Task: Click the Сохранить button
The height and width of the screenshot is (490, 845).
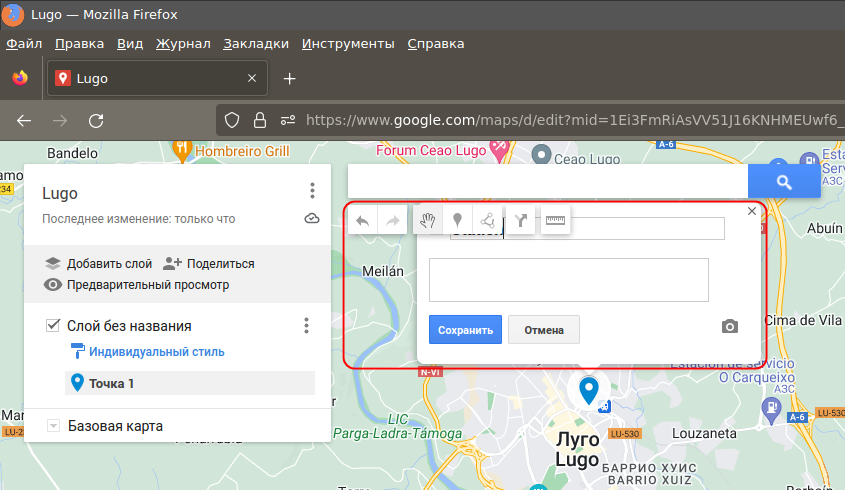Action: [465, 329]
